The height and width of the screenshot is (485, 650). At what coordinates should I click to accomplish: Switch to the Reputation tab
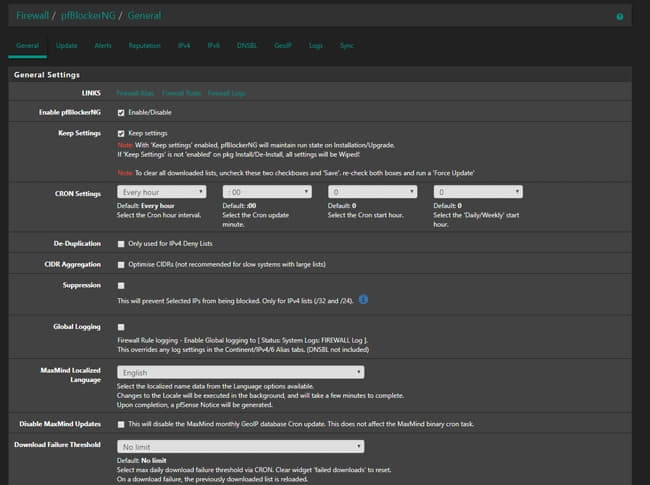click(x=144, y=46)
